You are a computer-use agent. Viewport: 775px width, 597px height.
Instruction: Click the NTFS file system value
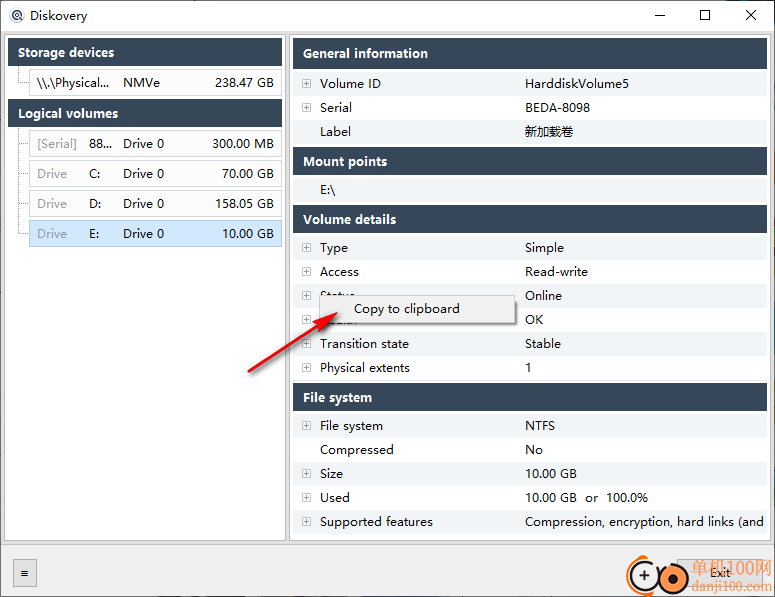[x=540, y=426]
